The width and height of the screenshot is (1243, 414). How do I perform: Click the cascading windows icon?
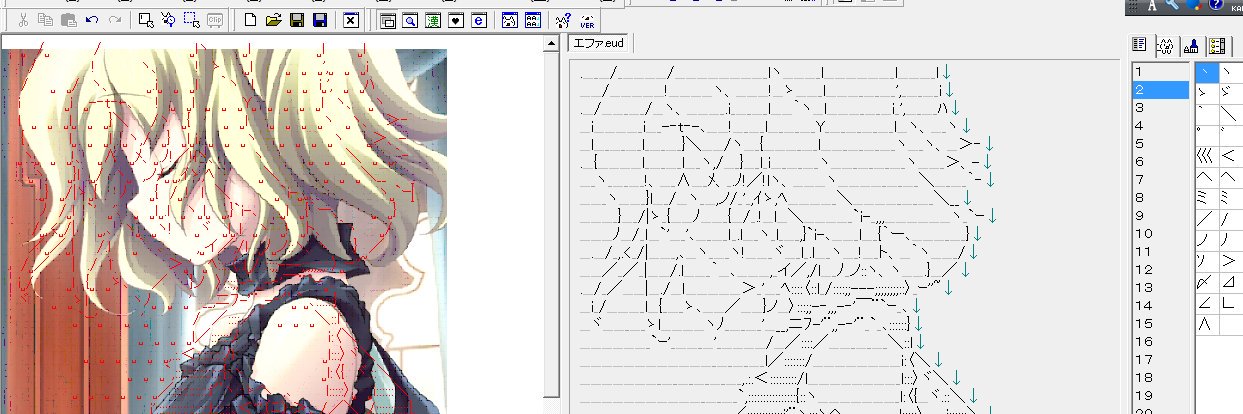387,20
